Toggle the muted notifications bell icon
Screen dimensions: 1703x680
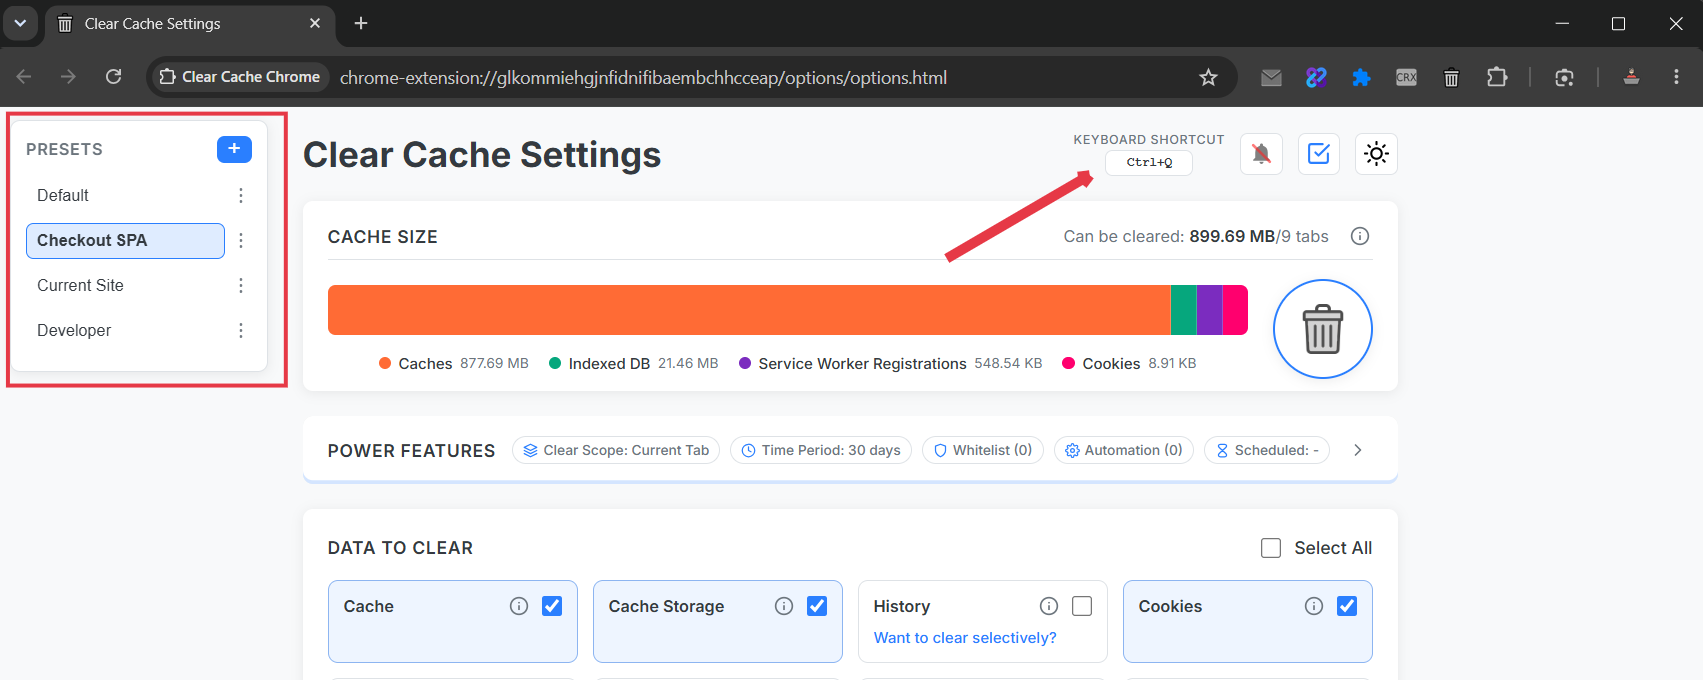(1262, 154)
